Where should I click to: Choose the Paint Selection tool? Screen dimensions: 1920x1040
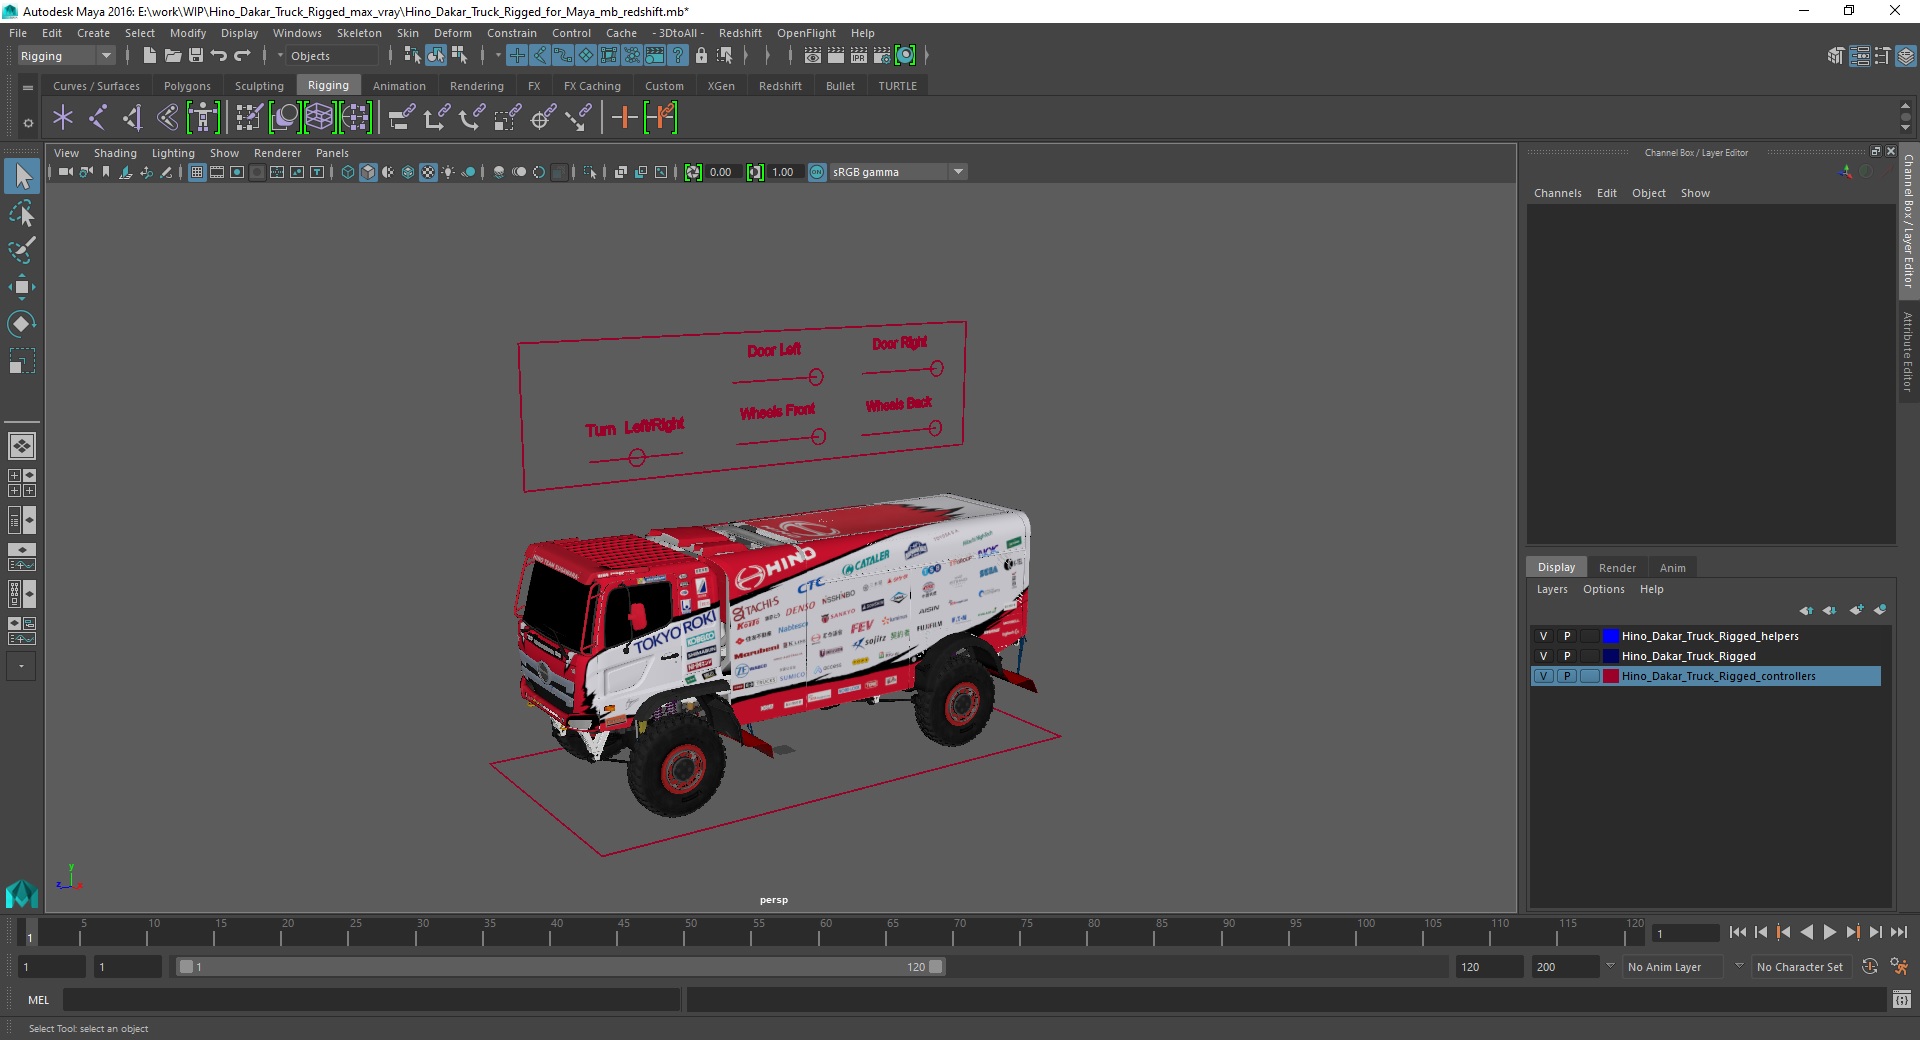point(22,250)
